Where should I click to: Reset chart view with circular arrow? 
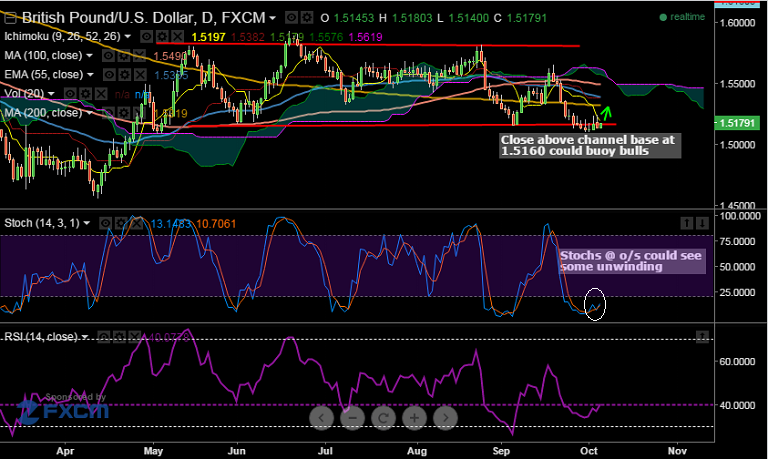(x=383, y=418)
